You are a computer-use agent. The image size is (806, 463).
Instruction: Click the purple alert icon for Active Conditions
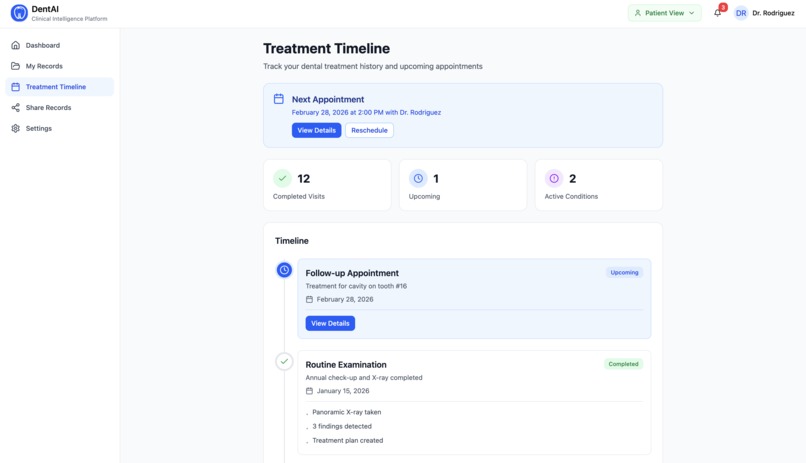[x=554, y=178]
